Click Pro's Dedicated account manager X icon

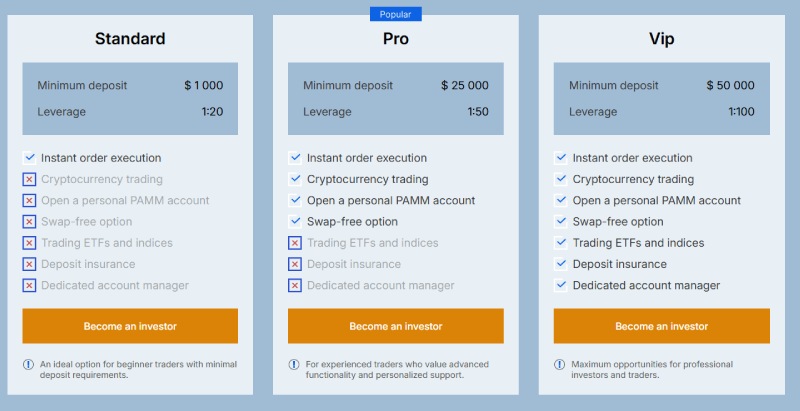point(295,286)
